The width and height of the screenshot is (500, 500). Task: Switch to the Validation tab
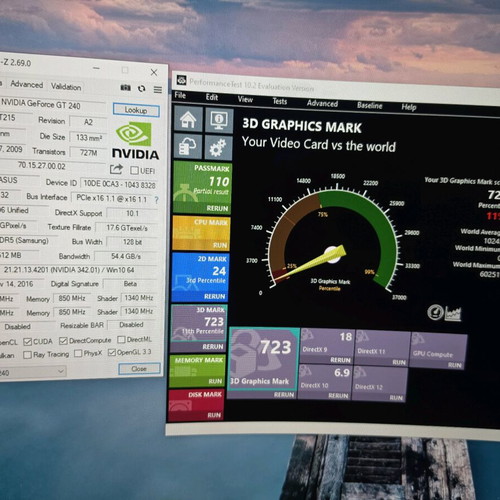click(66, 87)
